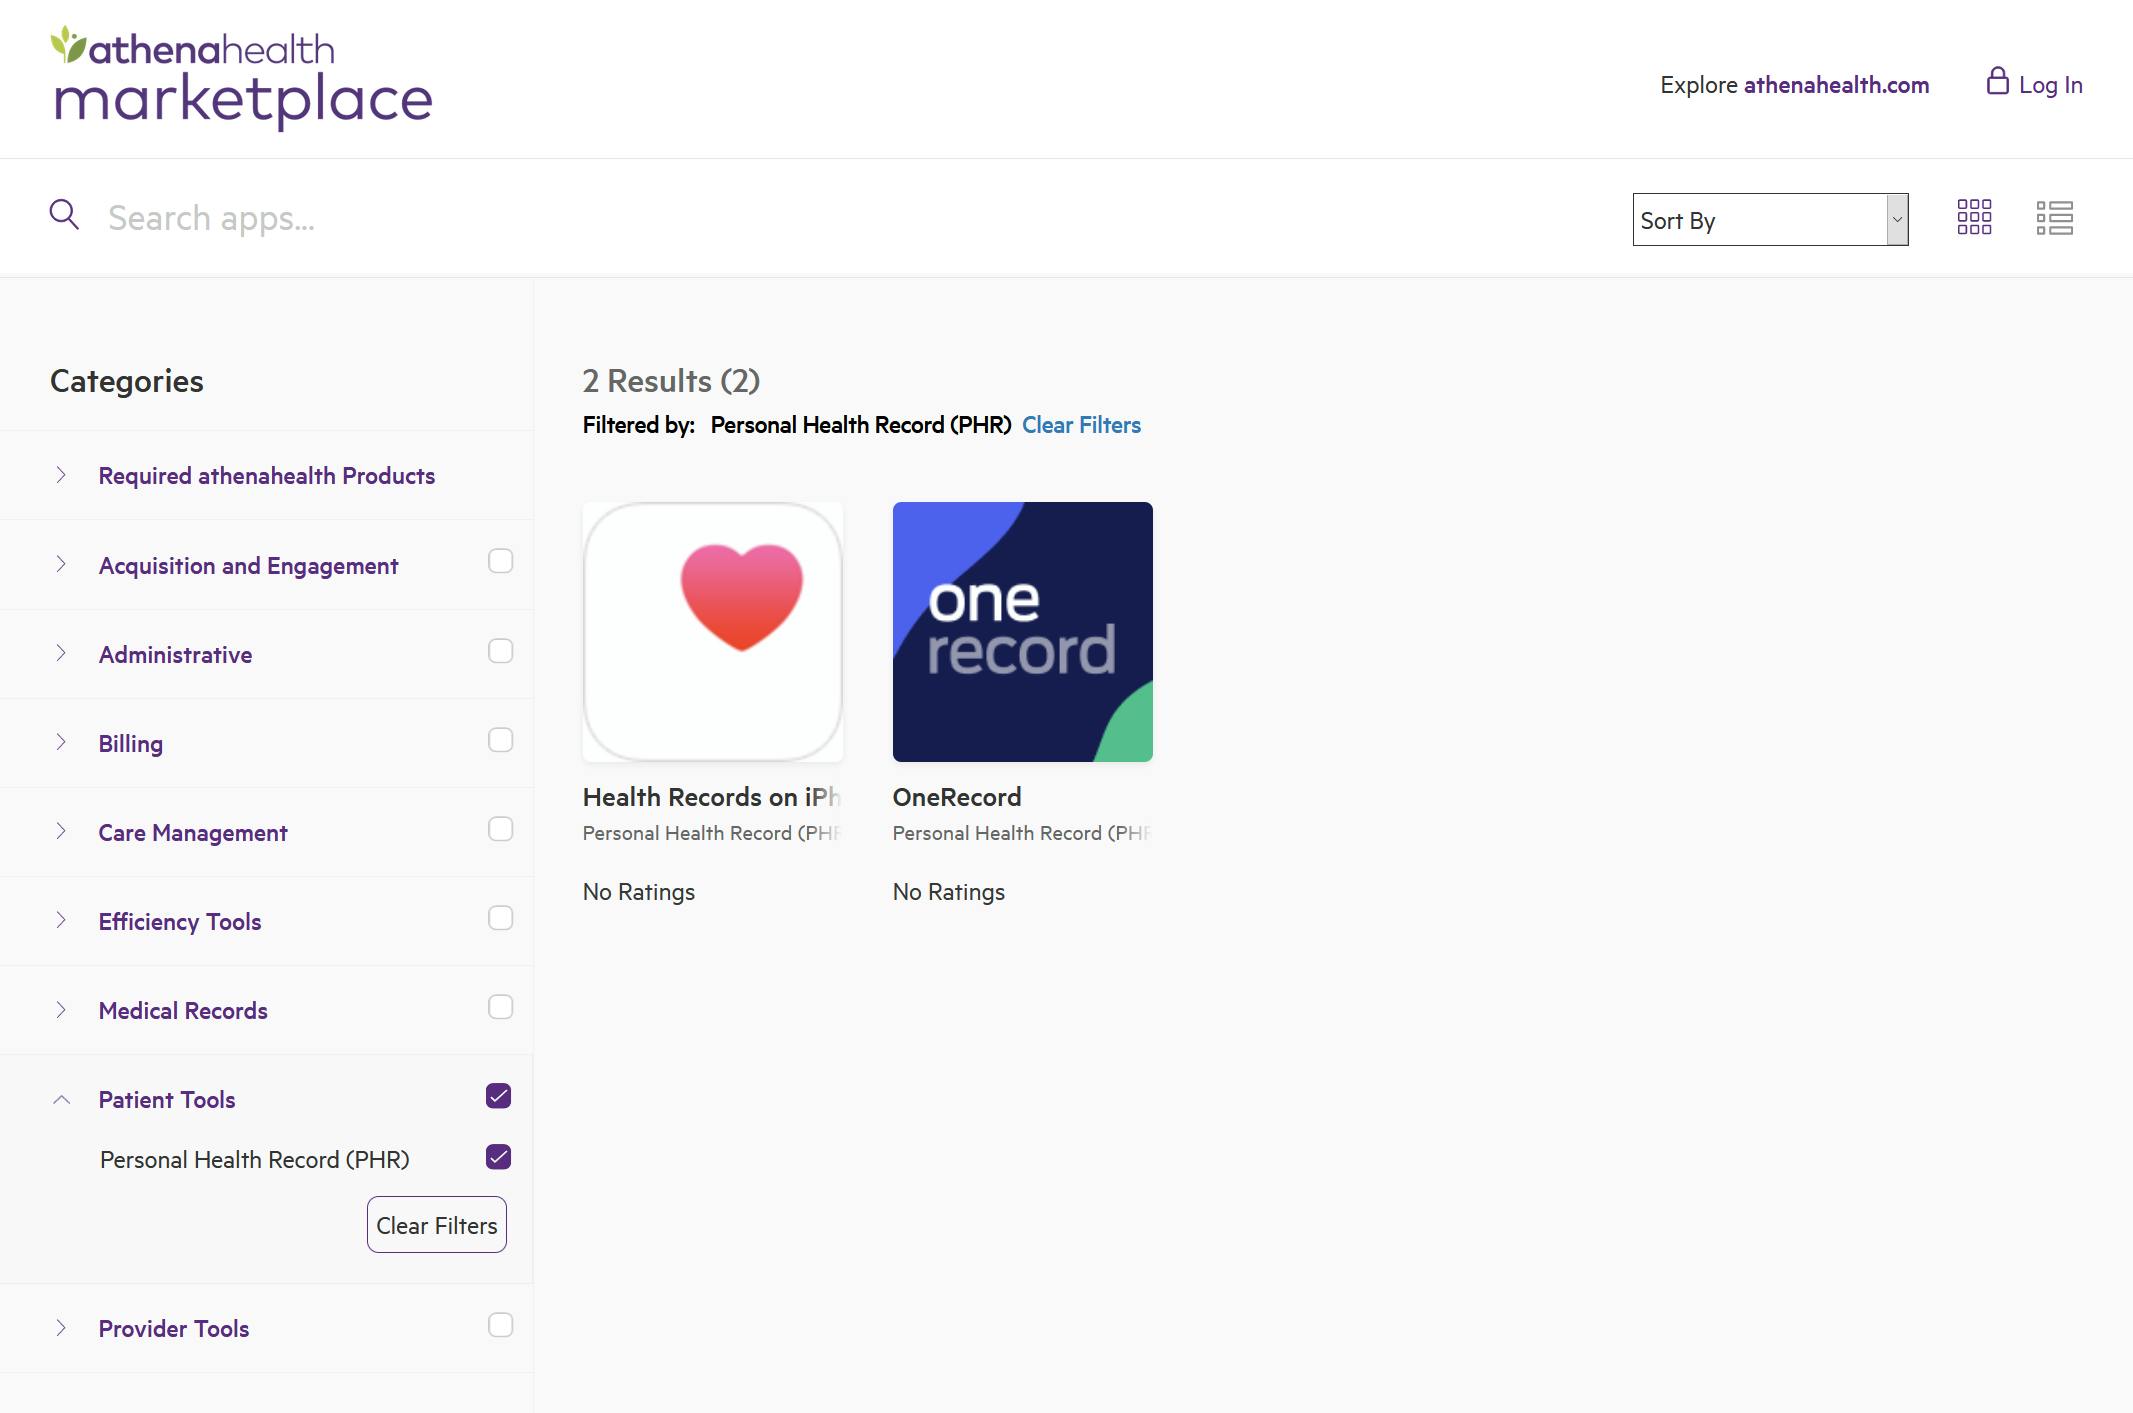This screenshot has height=1413, width=2133.
Task: Expand the Billing category
Action: [x=60, y=743]
